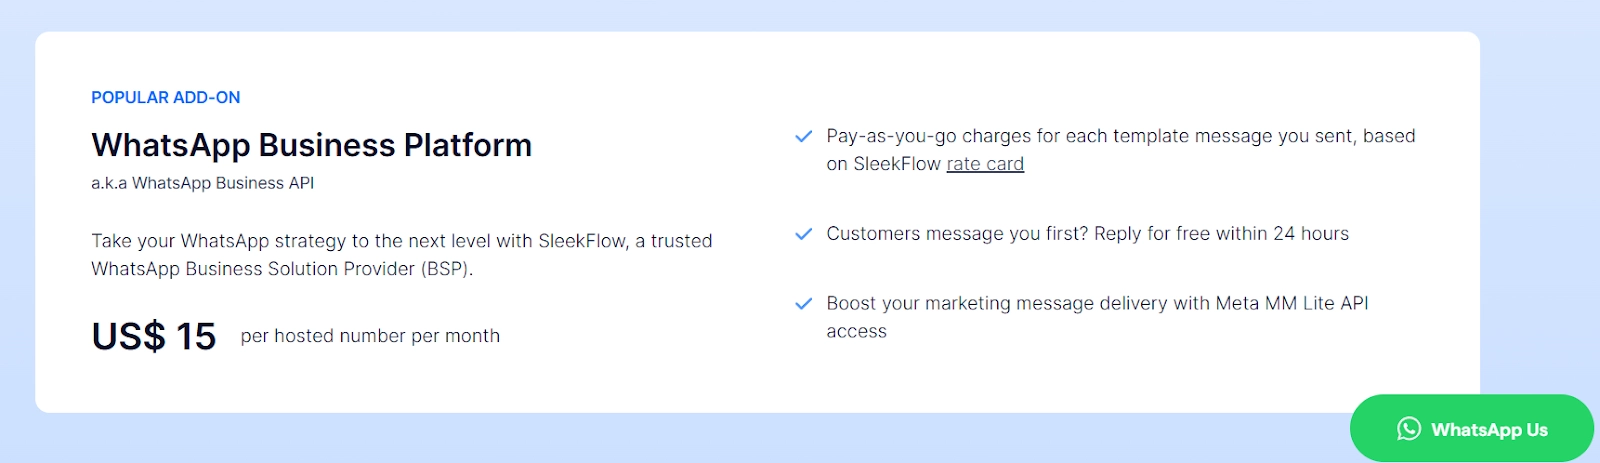Click the SleekFlow name in description

(x=584, y=241)
